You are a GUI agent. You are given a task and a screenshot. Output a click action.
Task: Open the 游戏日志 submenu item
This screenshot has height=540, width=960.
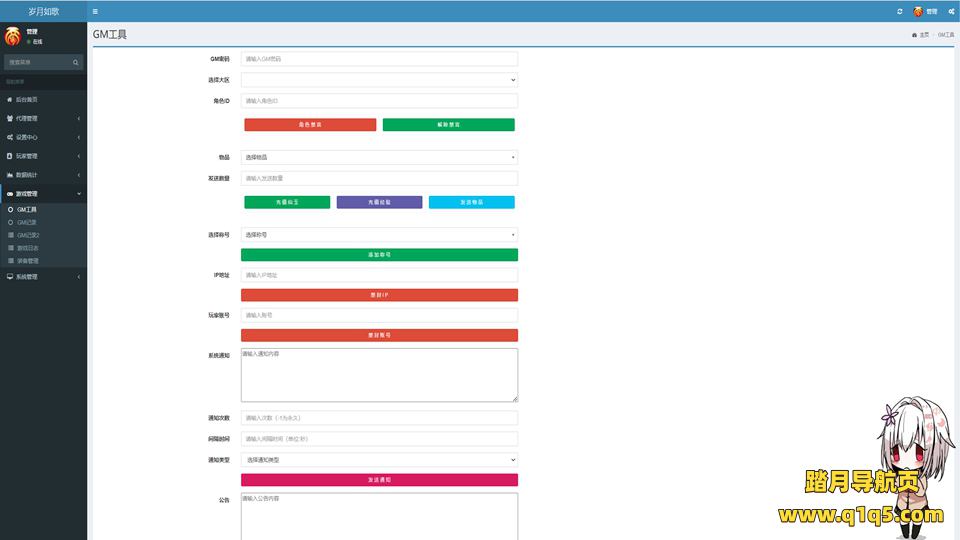click(x=29, y=248)
